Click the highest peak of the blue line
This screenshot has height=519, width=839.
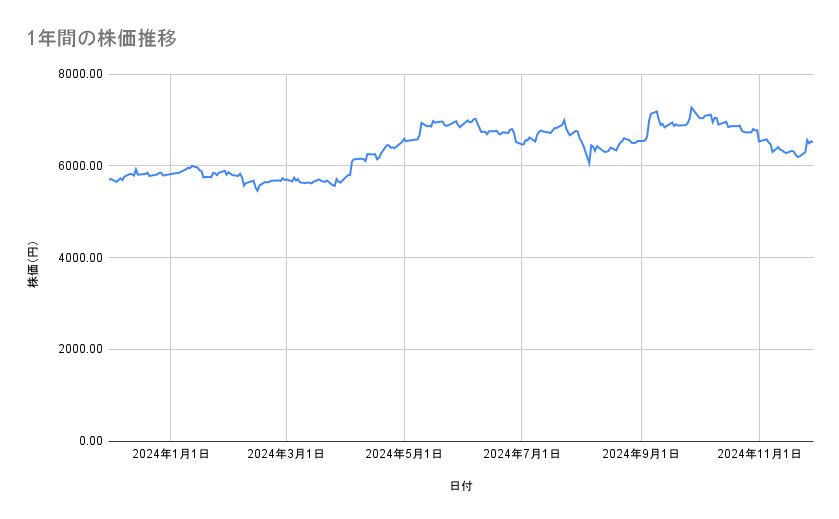pyautogui.click(x=691, y=107)
